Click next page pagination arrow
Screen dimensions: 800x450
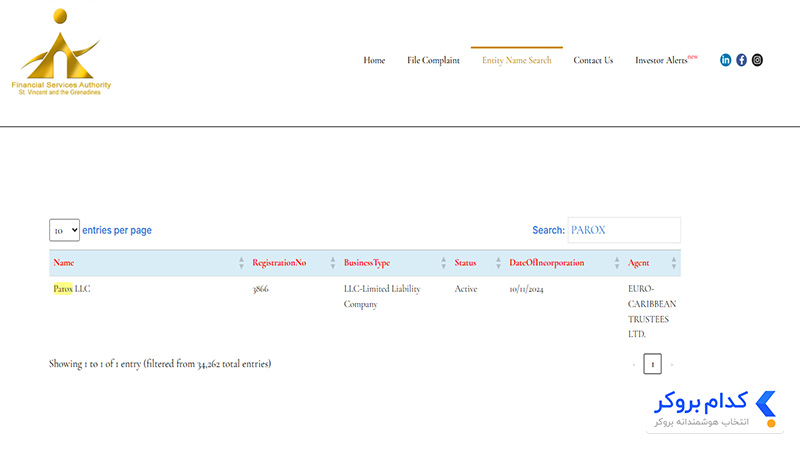point(672,364)
